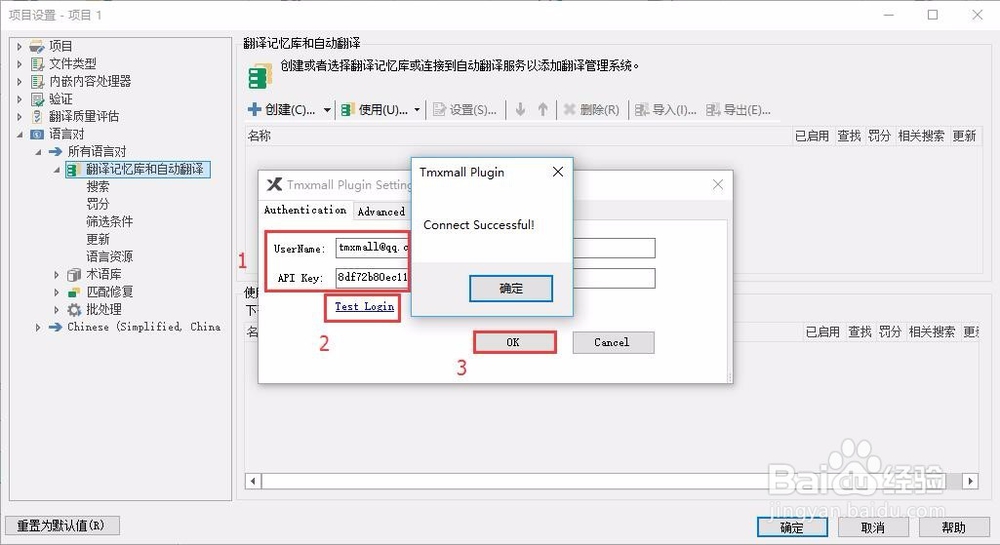Click the 项目 tree icon

tap(37, 47)
